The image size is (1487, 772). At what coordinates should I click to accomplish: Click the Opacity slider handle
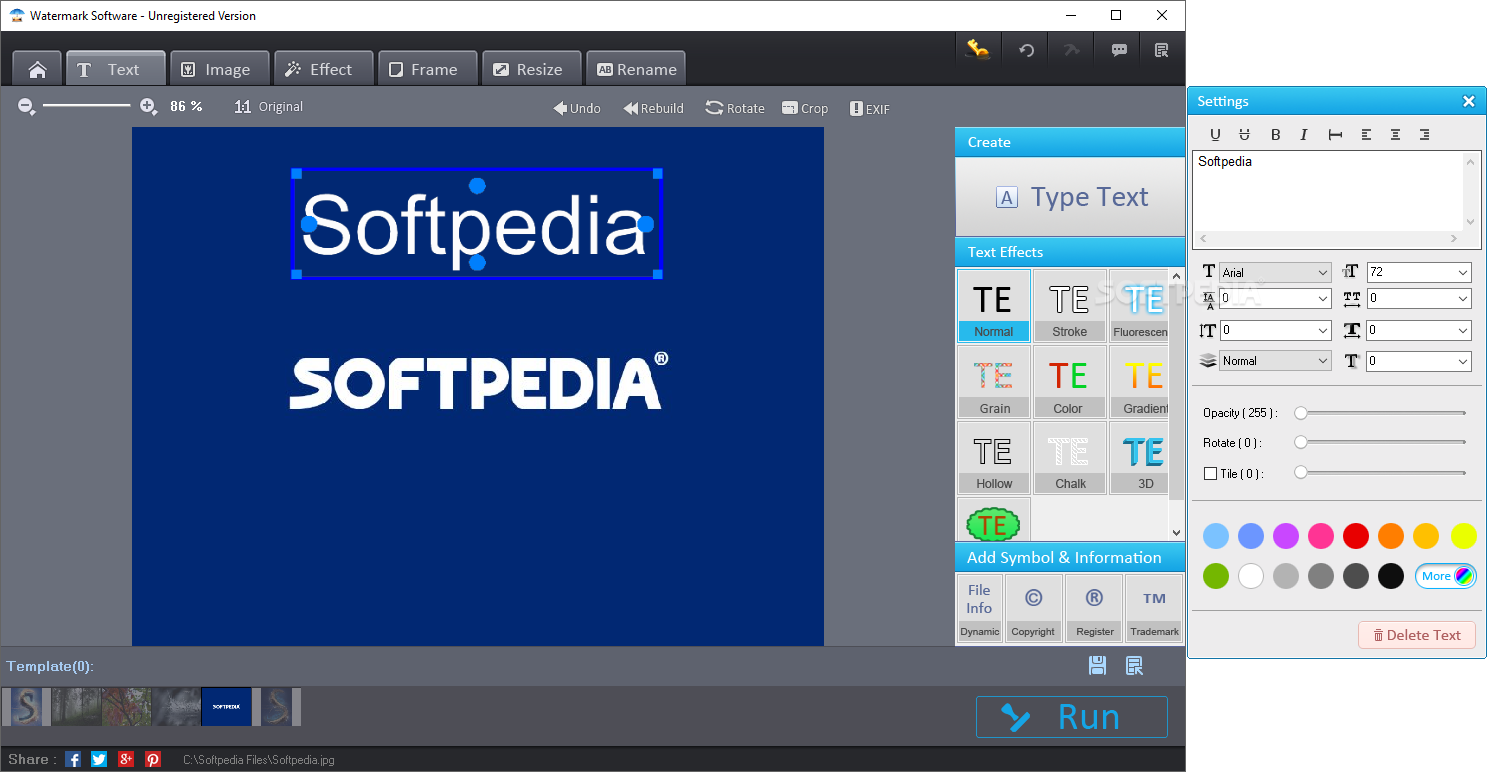[1301, 413]
